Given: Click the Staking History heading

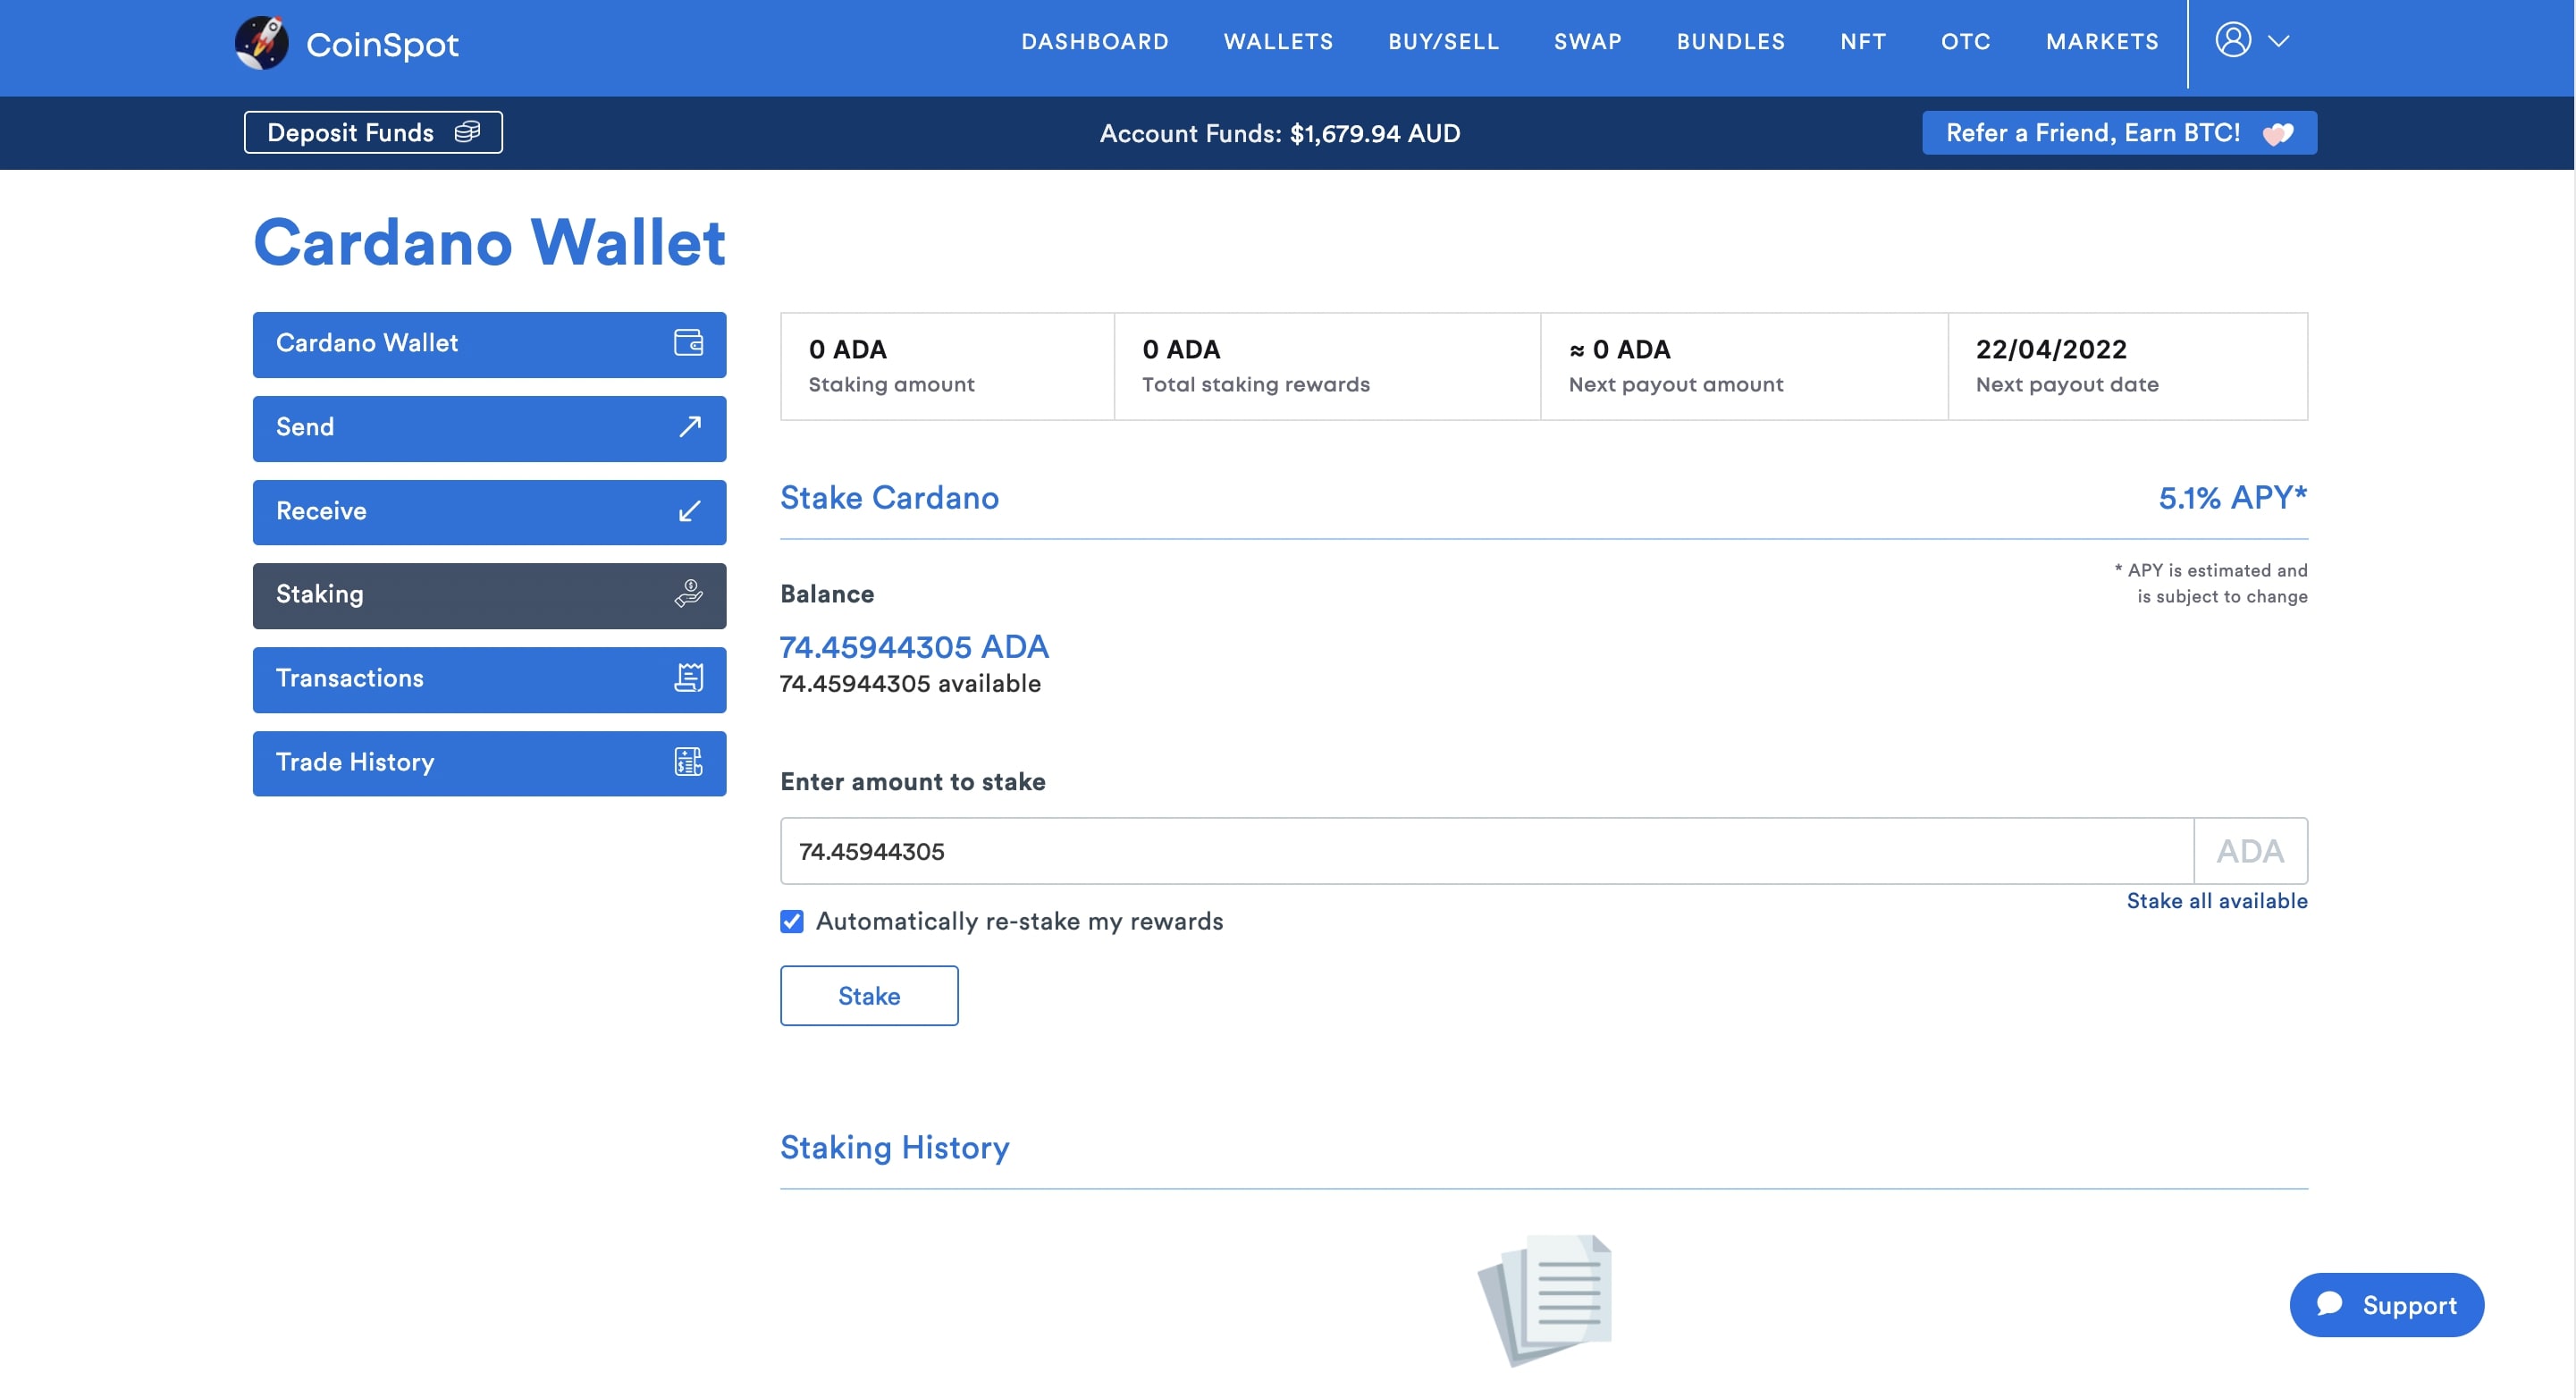Looking at the screenshot, I should (x=894, y=1148).
